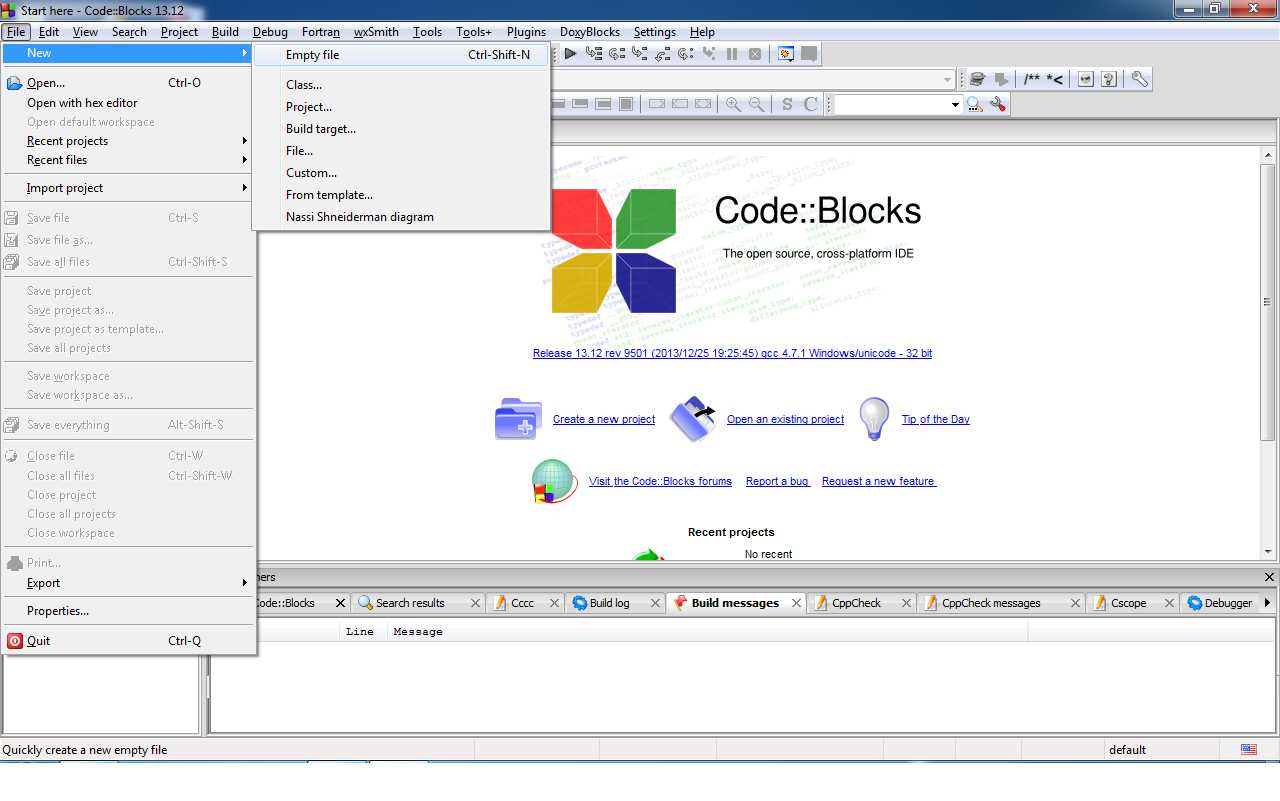The width and height of the screenshot is (1280, 801).
Task: Open DoxyBlocks preferences wrench icon
Action: point(1140,79)
